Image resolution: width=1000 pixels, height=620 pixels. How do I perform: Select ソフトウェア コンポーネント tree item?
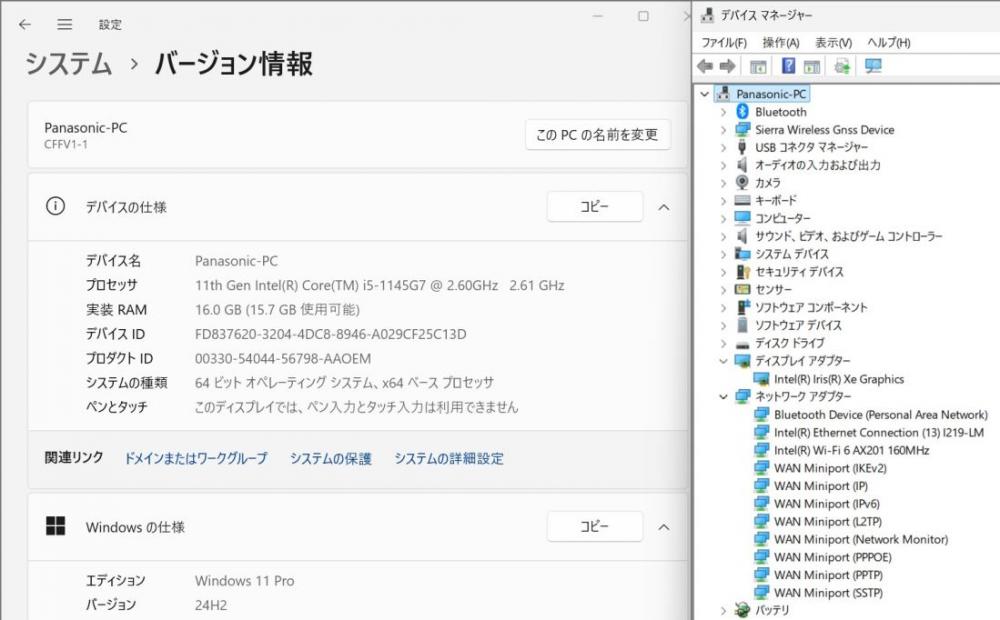[811, 307]
